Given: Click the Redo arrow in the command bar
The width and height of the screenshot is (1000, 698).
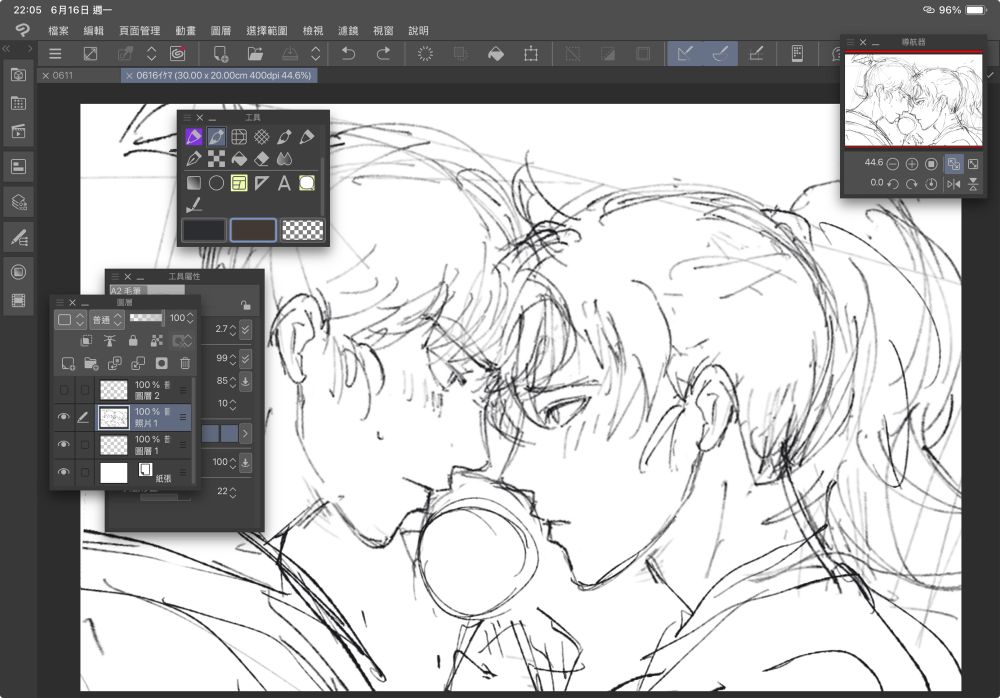Looking at the screenshot, I should point(383,54).
